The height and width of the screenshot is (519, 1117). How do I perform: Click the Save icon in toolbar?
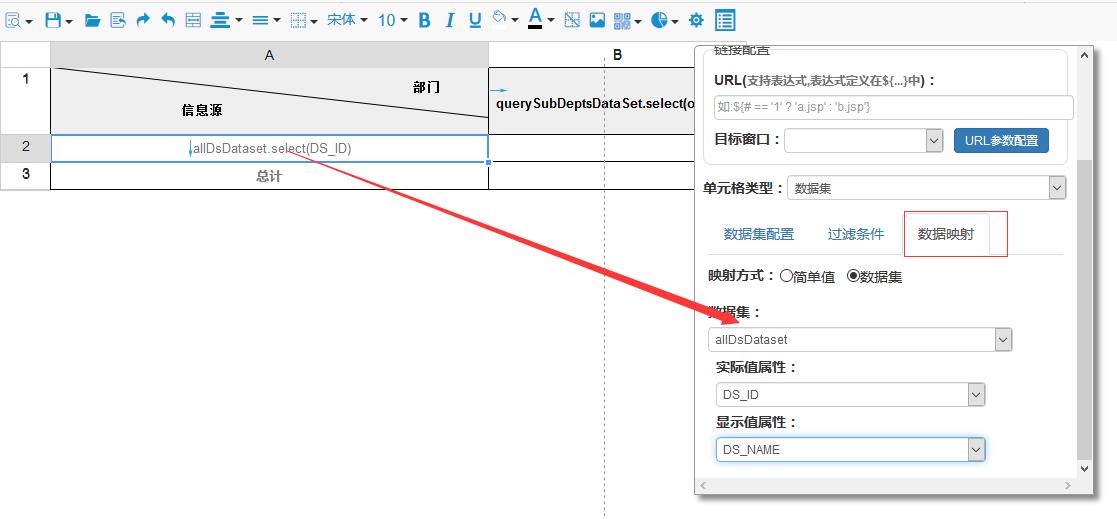(x=53, y=20)
